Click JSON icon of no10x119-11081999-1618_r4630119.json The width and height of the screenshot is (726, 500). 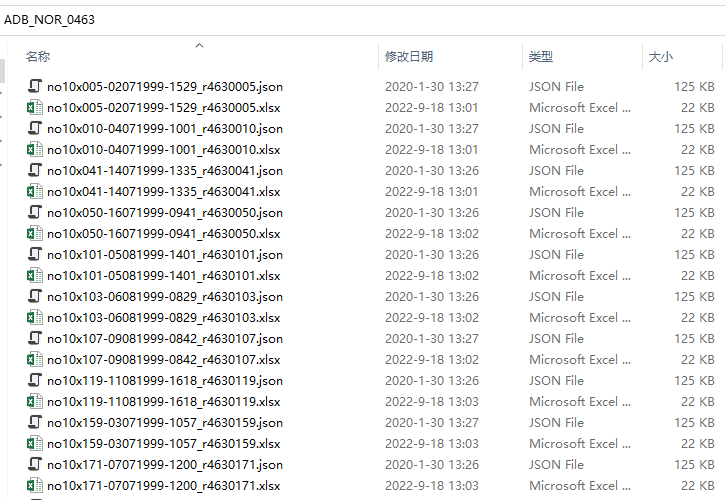point(35,381)
